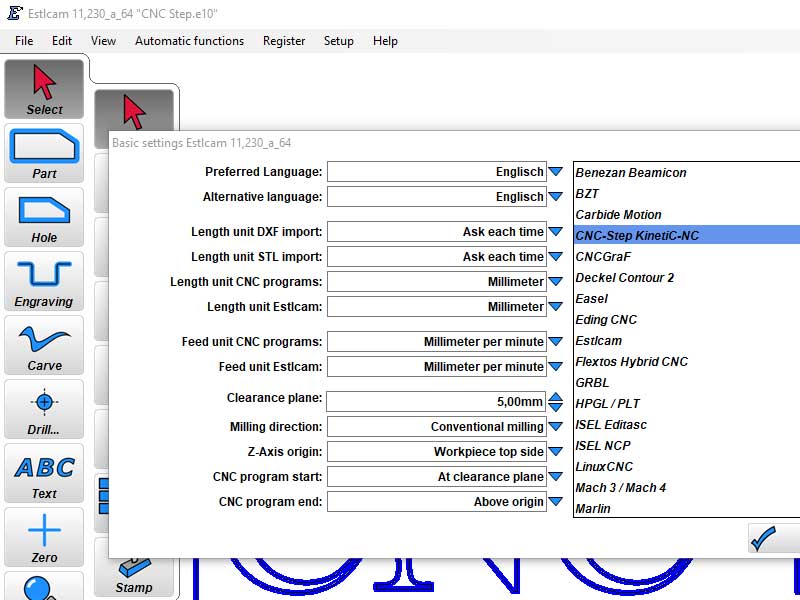Activate the Engraving tool
The height and width of the screenshot is (600, 800).
(44, 282)
